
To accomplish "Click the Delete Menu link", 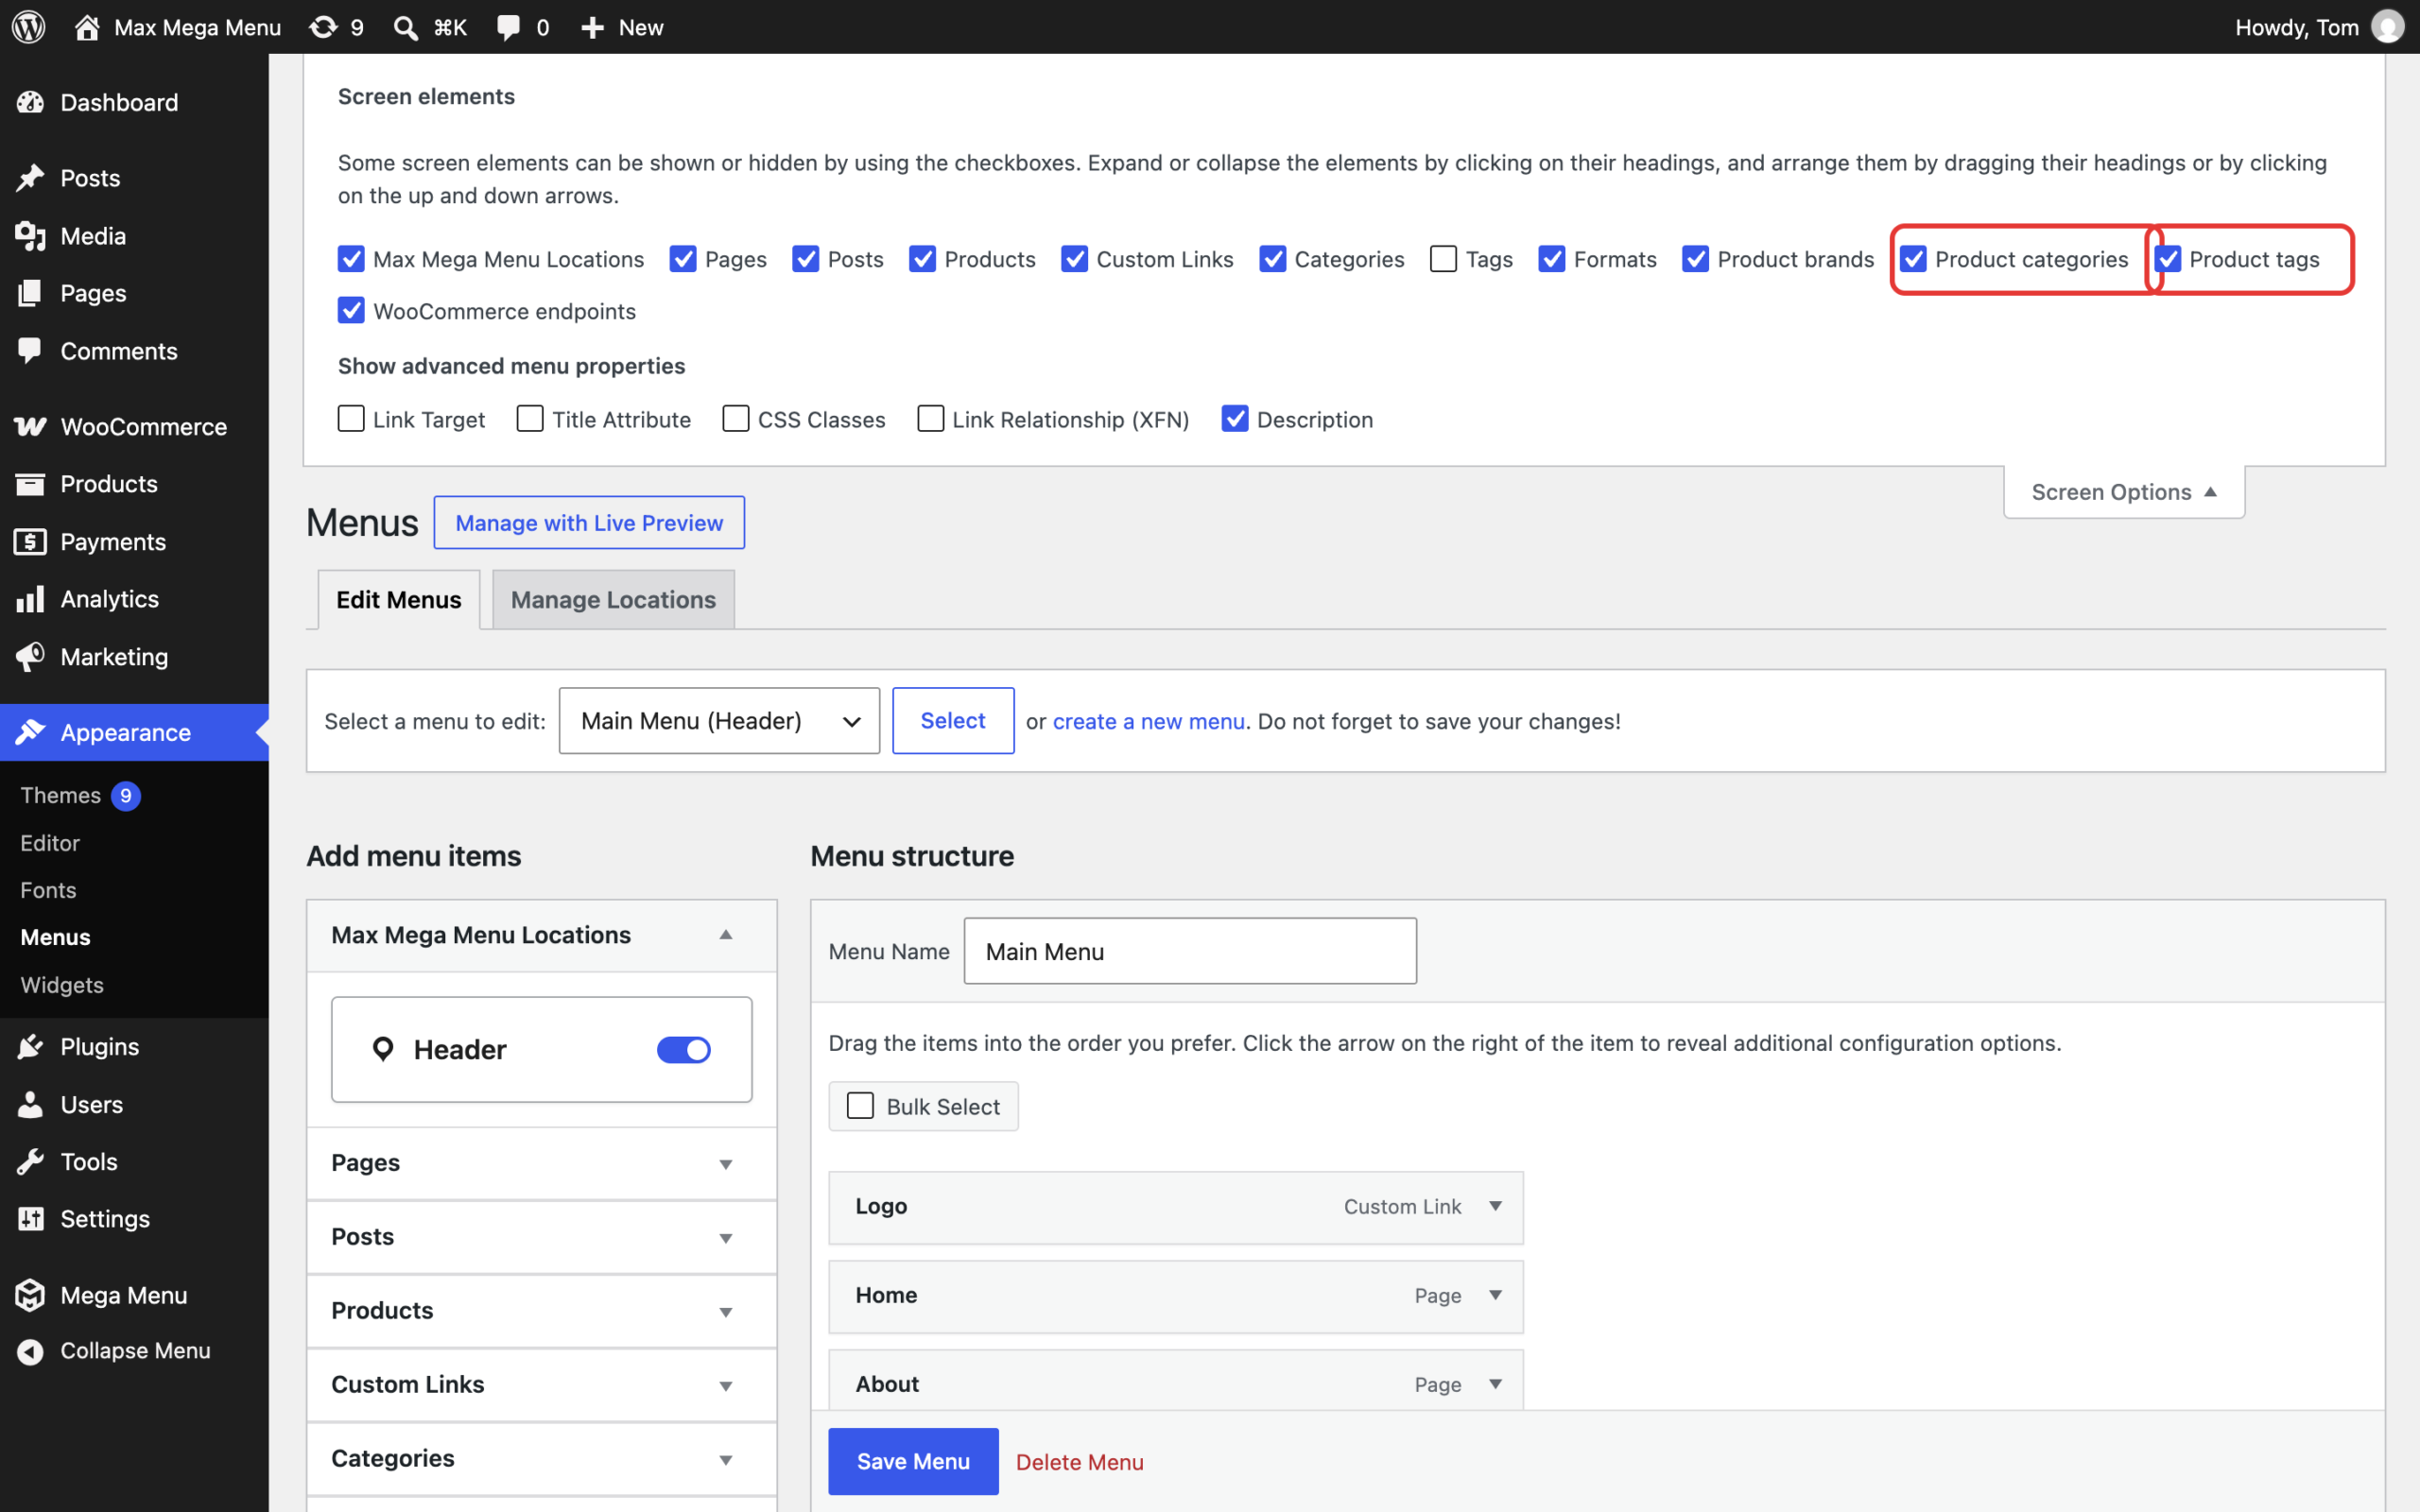I will (x=1080, y=1462).
